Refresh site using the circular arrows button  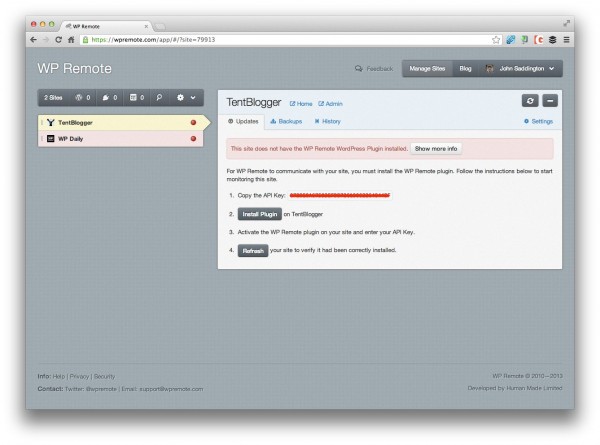pos(530,101)
